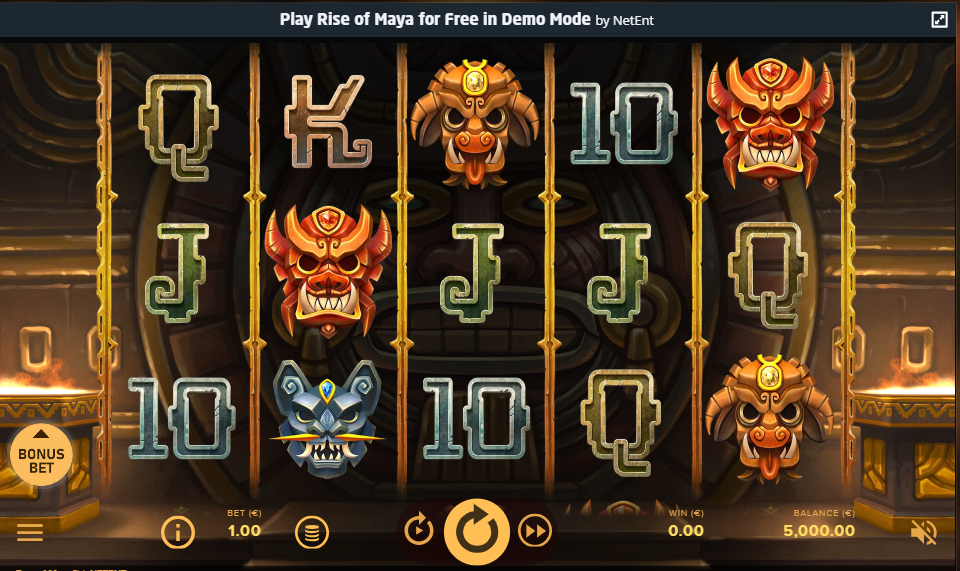This screenshot has width=960, height=571.
Task: Select the orange boar mask on reel three
Action: click(x=474, y=123)
